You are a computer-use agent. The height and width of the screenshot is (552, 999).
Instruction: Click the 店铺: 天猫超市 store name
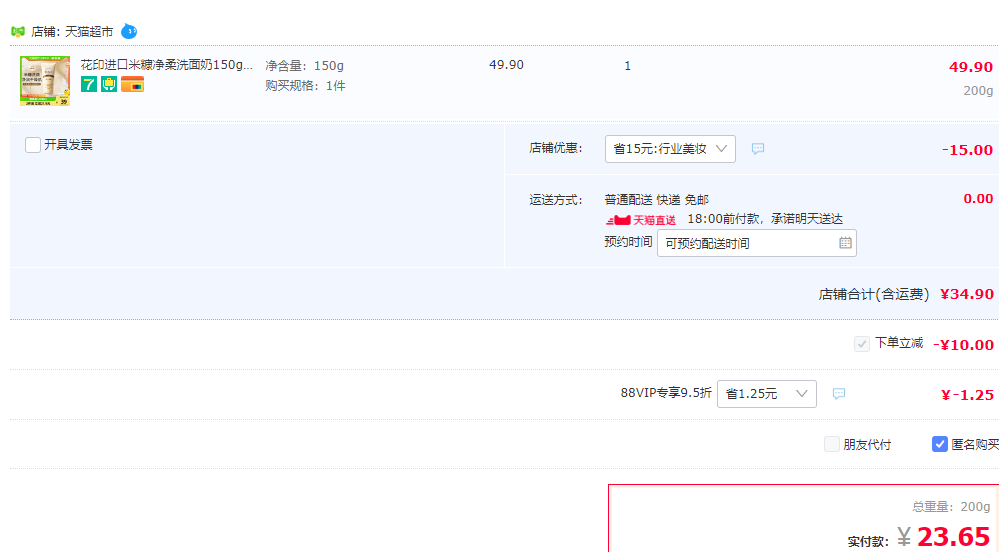[73, 31]
